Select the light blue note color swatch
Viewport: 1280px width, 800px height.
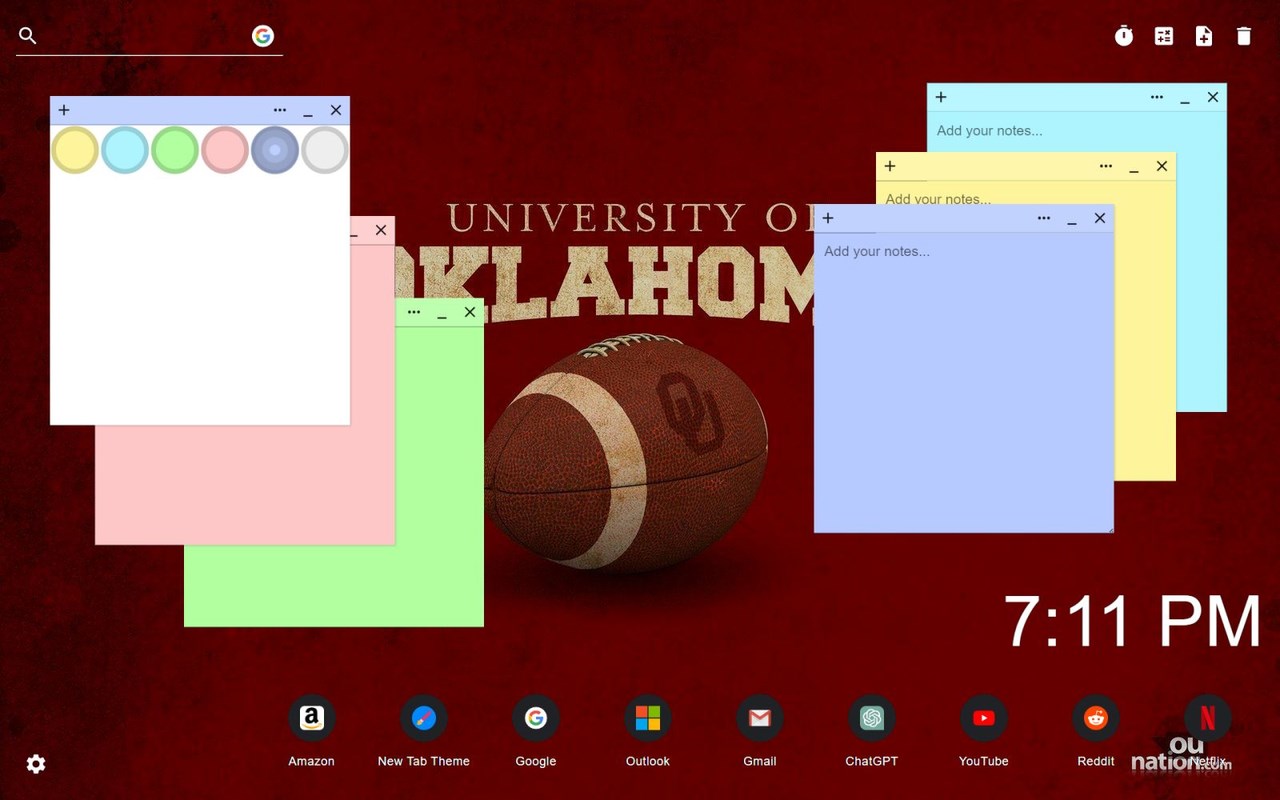125,150
